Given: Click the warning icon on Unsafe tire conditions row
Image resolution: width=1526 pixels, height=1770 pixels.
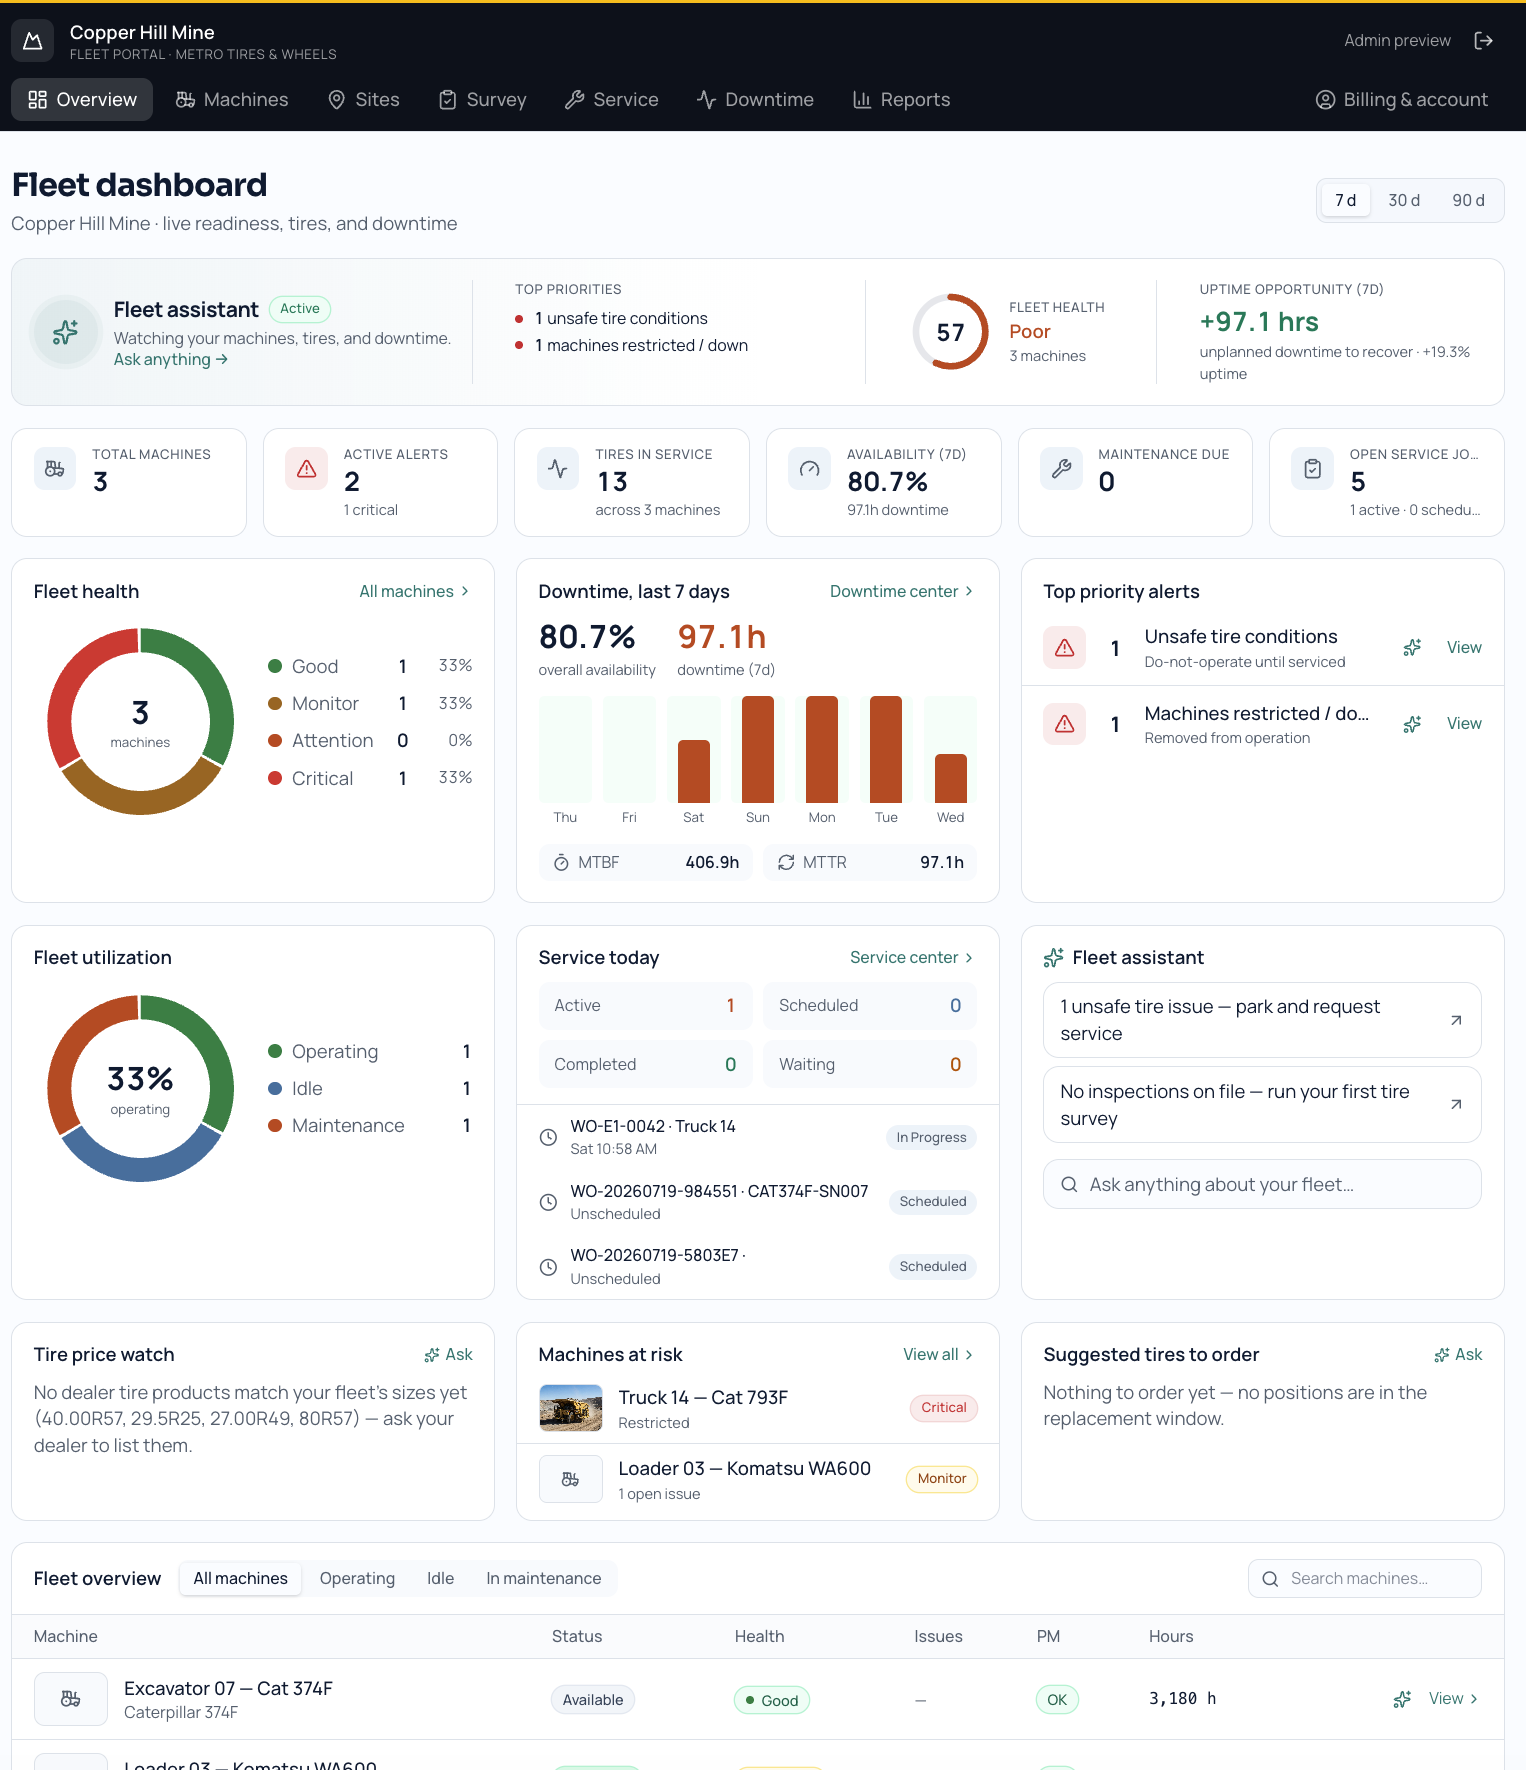Looking at the screenshot, I should coord(1065,648).
